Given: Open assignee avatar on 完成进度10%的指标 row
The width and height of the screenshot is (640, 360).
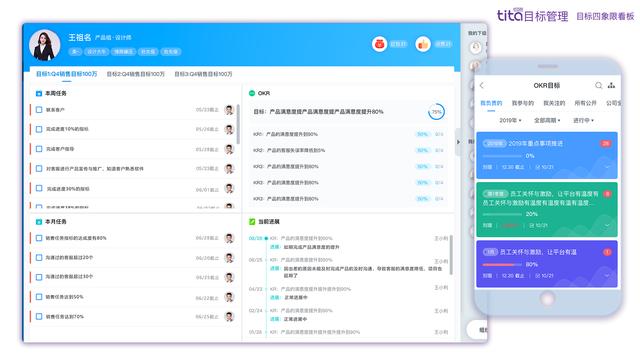Looking at the screenshot, I should [229, 129].
